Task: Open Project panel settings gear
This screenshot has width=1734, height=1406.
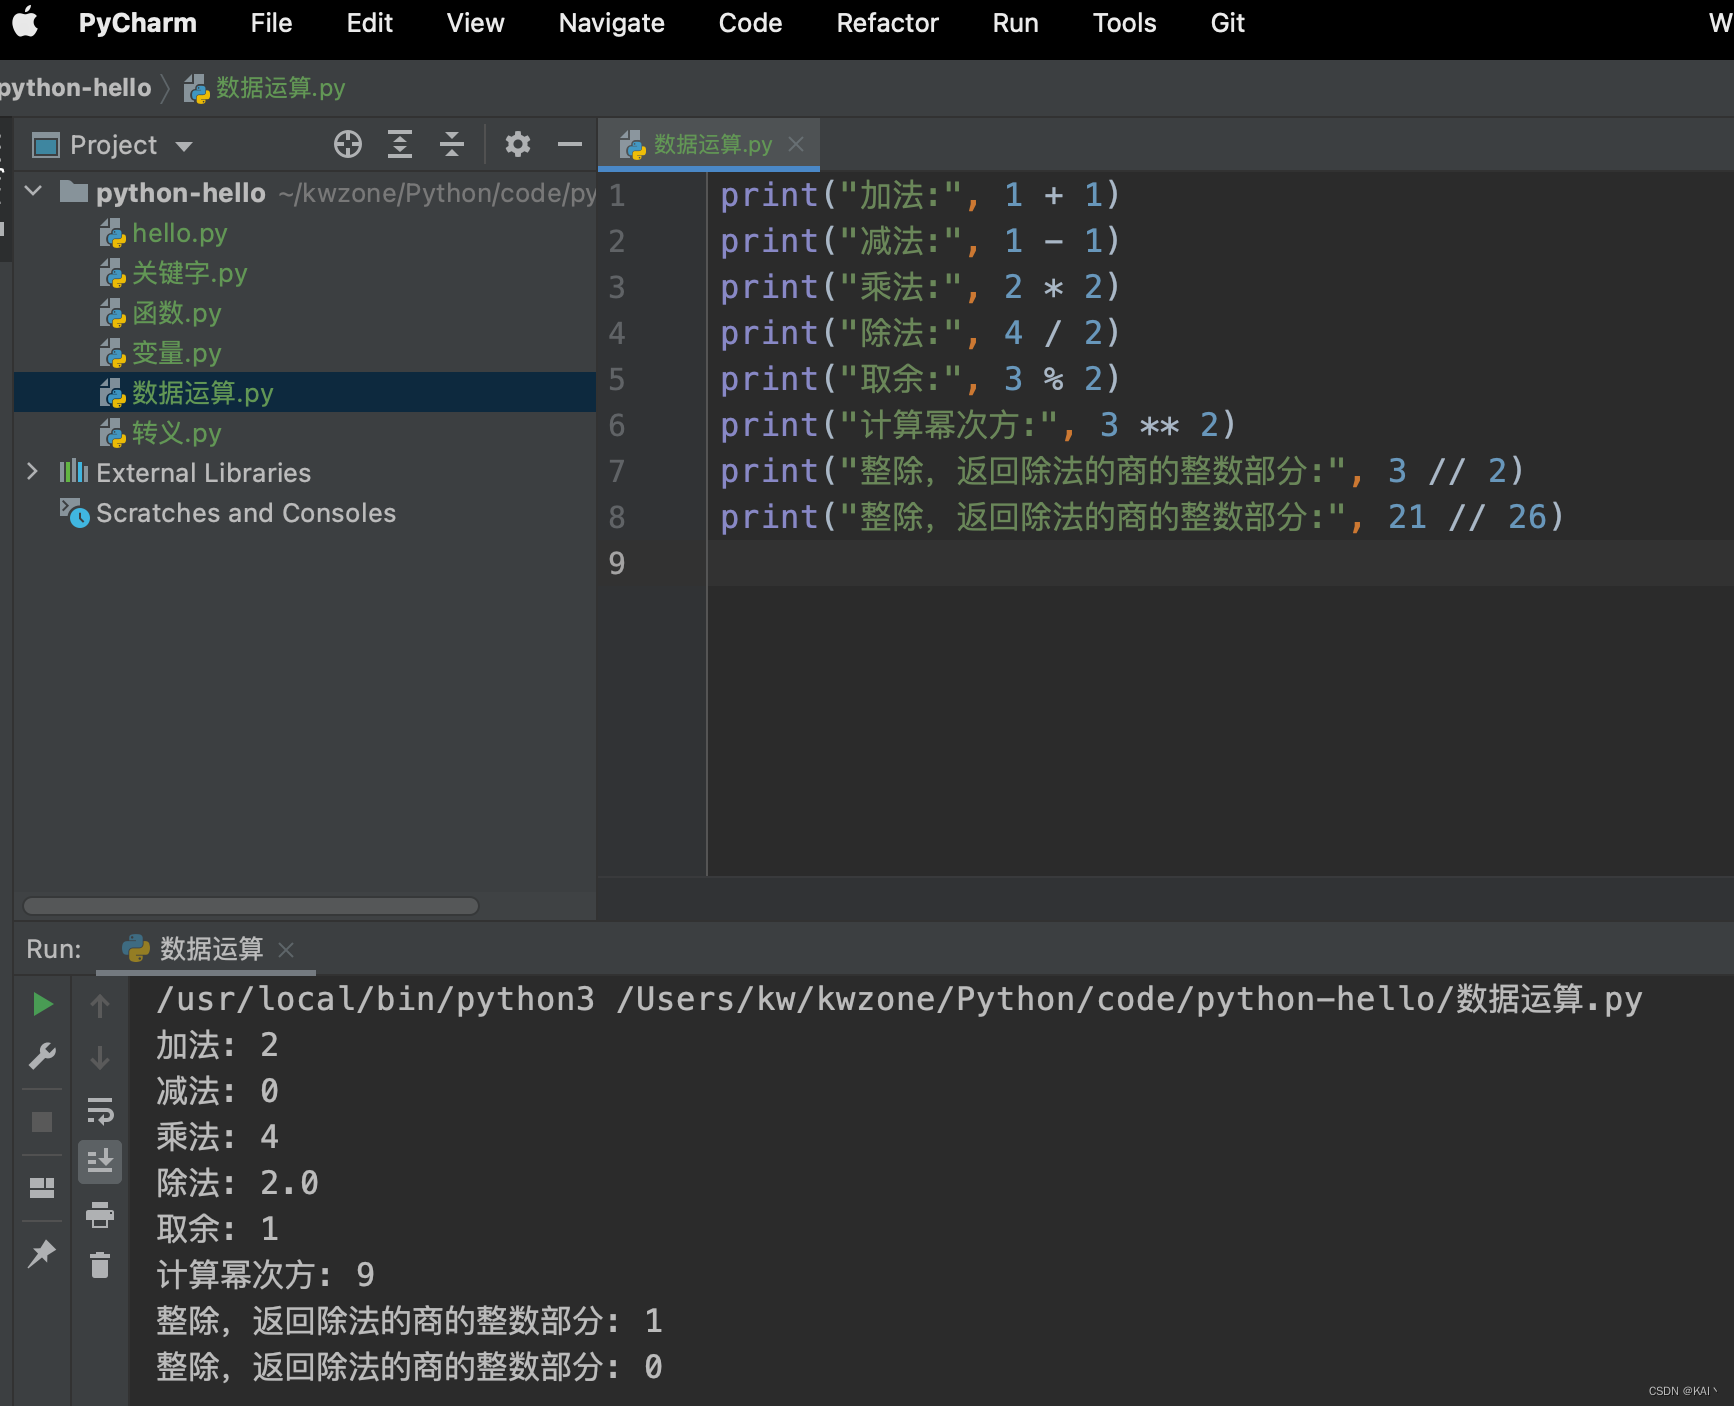Action: (x=517, y=145)
